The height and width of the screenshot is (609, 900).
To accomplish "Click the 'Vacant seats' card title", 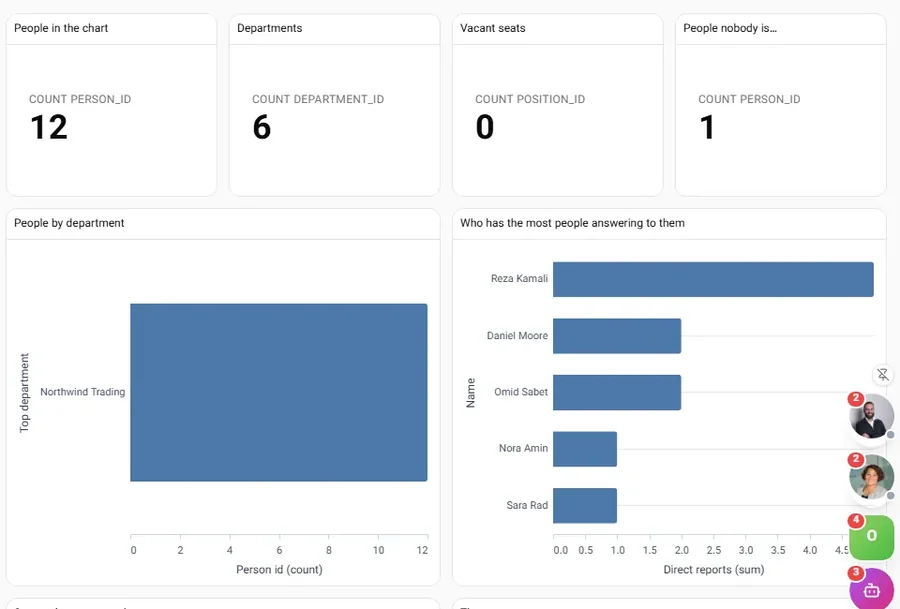I will (x=492, y=28).
